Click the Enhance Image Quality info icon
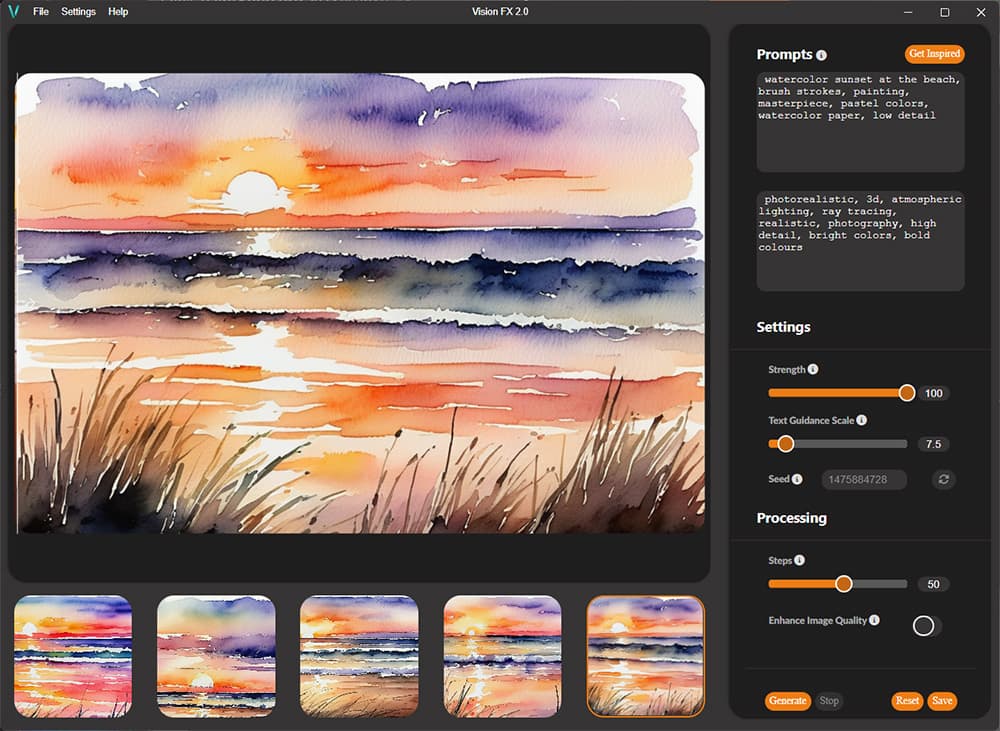The image size is (1000, 731). (x=875, y=620)
